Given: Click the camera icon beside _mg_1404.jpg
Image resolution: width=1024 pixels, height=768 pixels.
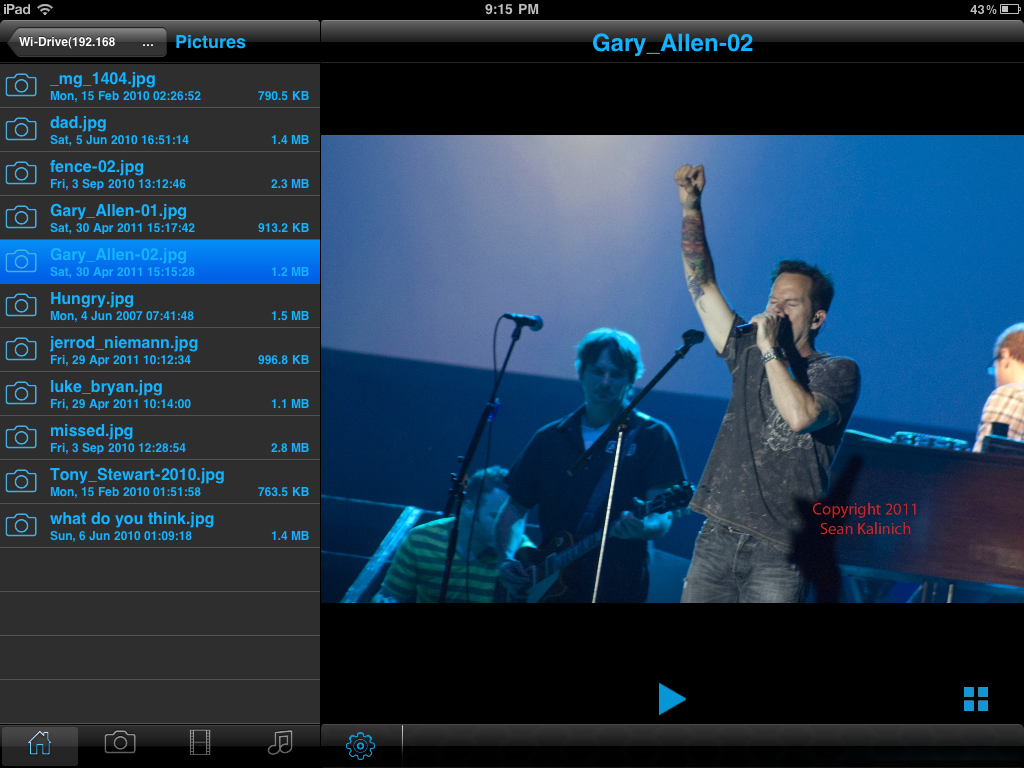Looking at the screenshot, I should click(x=21, y=86).
